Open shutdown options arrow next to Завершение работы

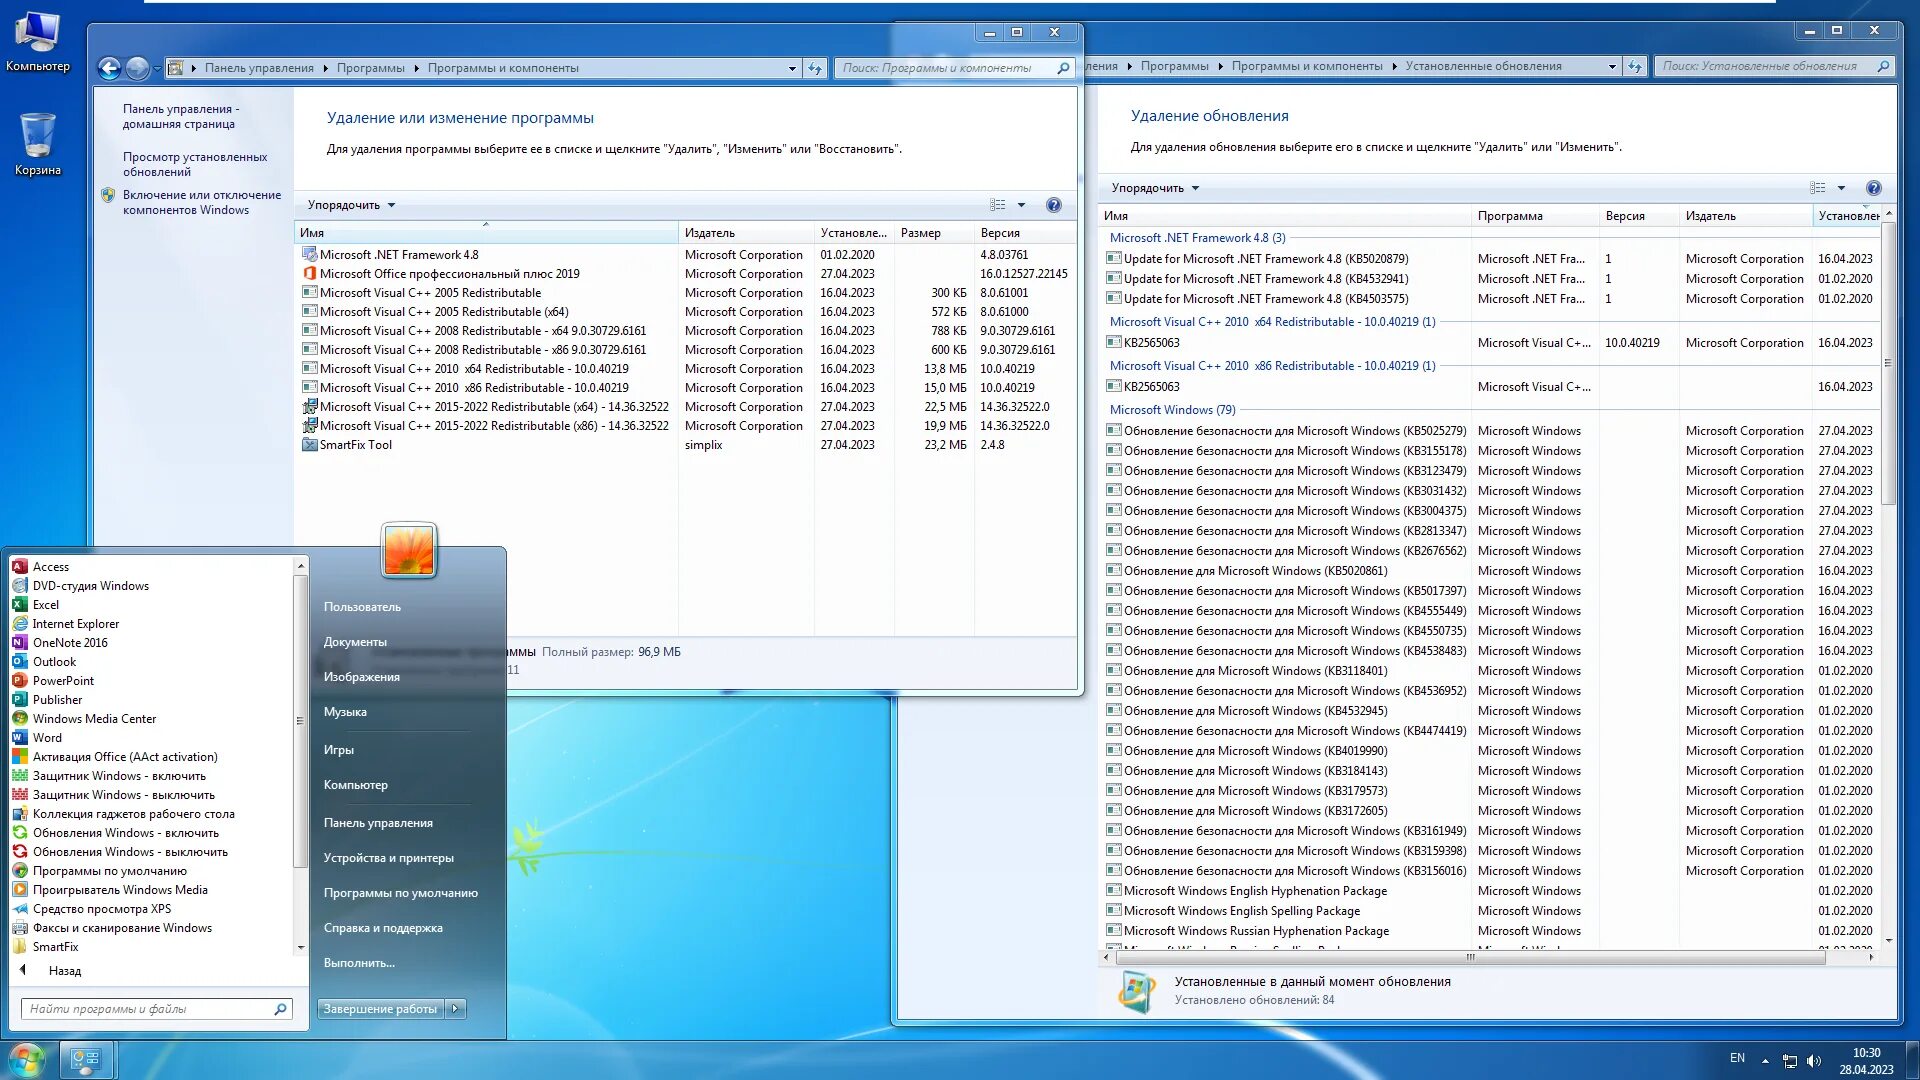[455, 1009]
